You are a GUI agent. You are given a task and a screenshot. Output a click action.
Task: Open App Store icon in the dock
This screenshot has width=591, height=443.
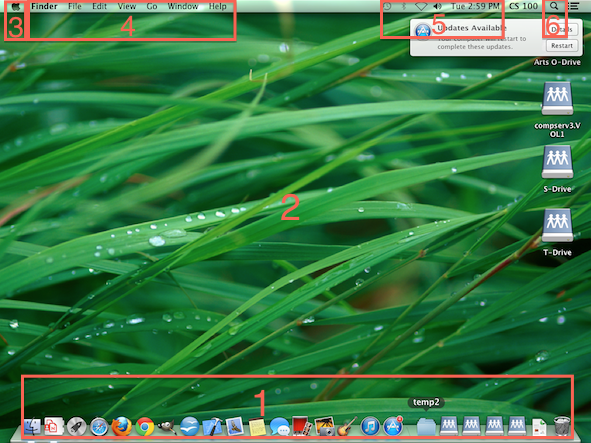click(393, 427)
